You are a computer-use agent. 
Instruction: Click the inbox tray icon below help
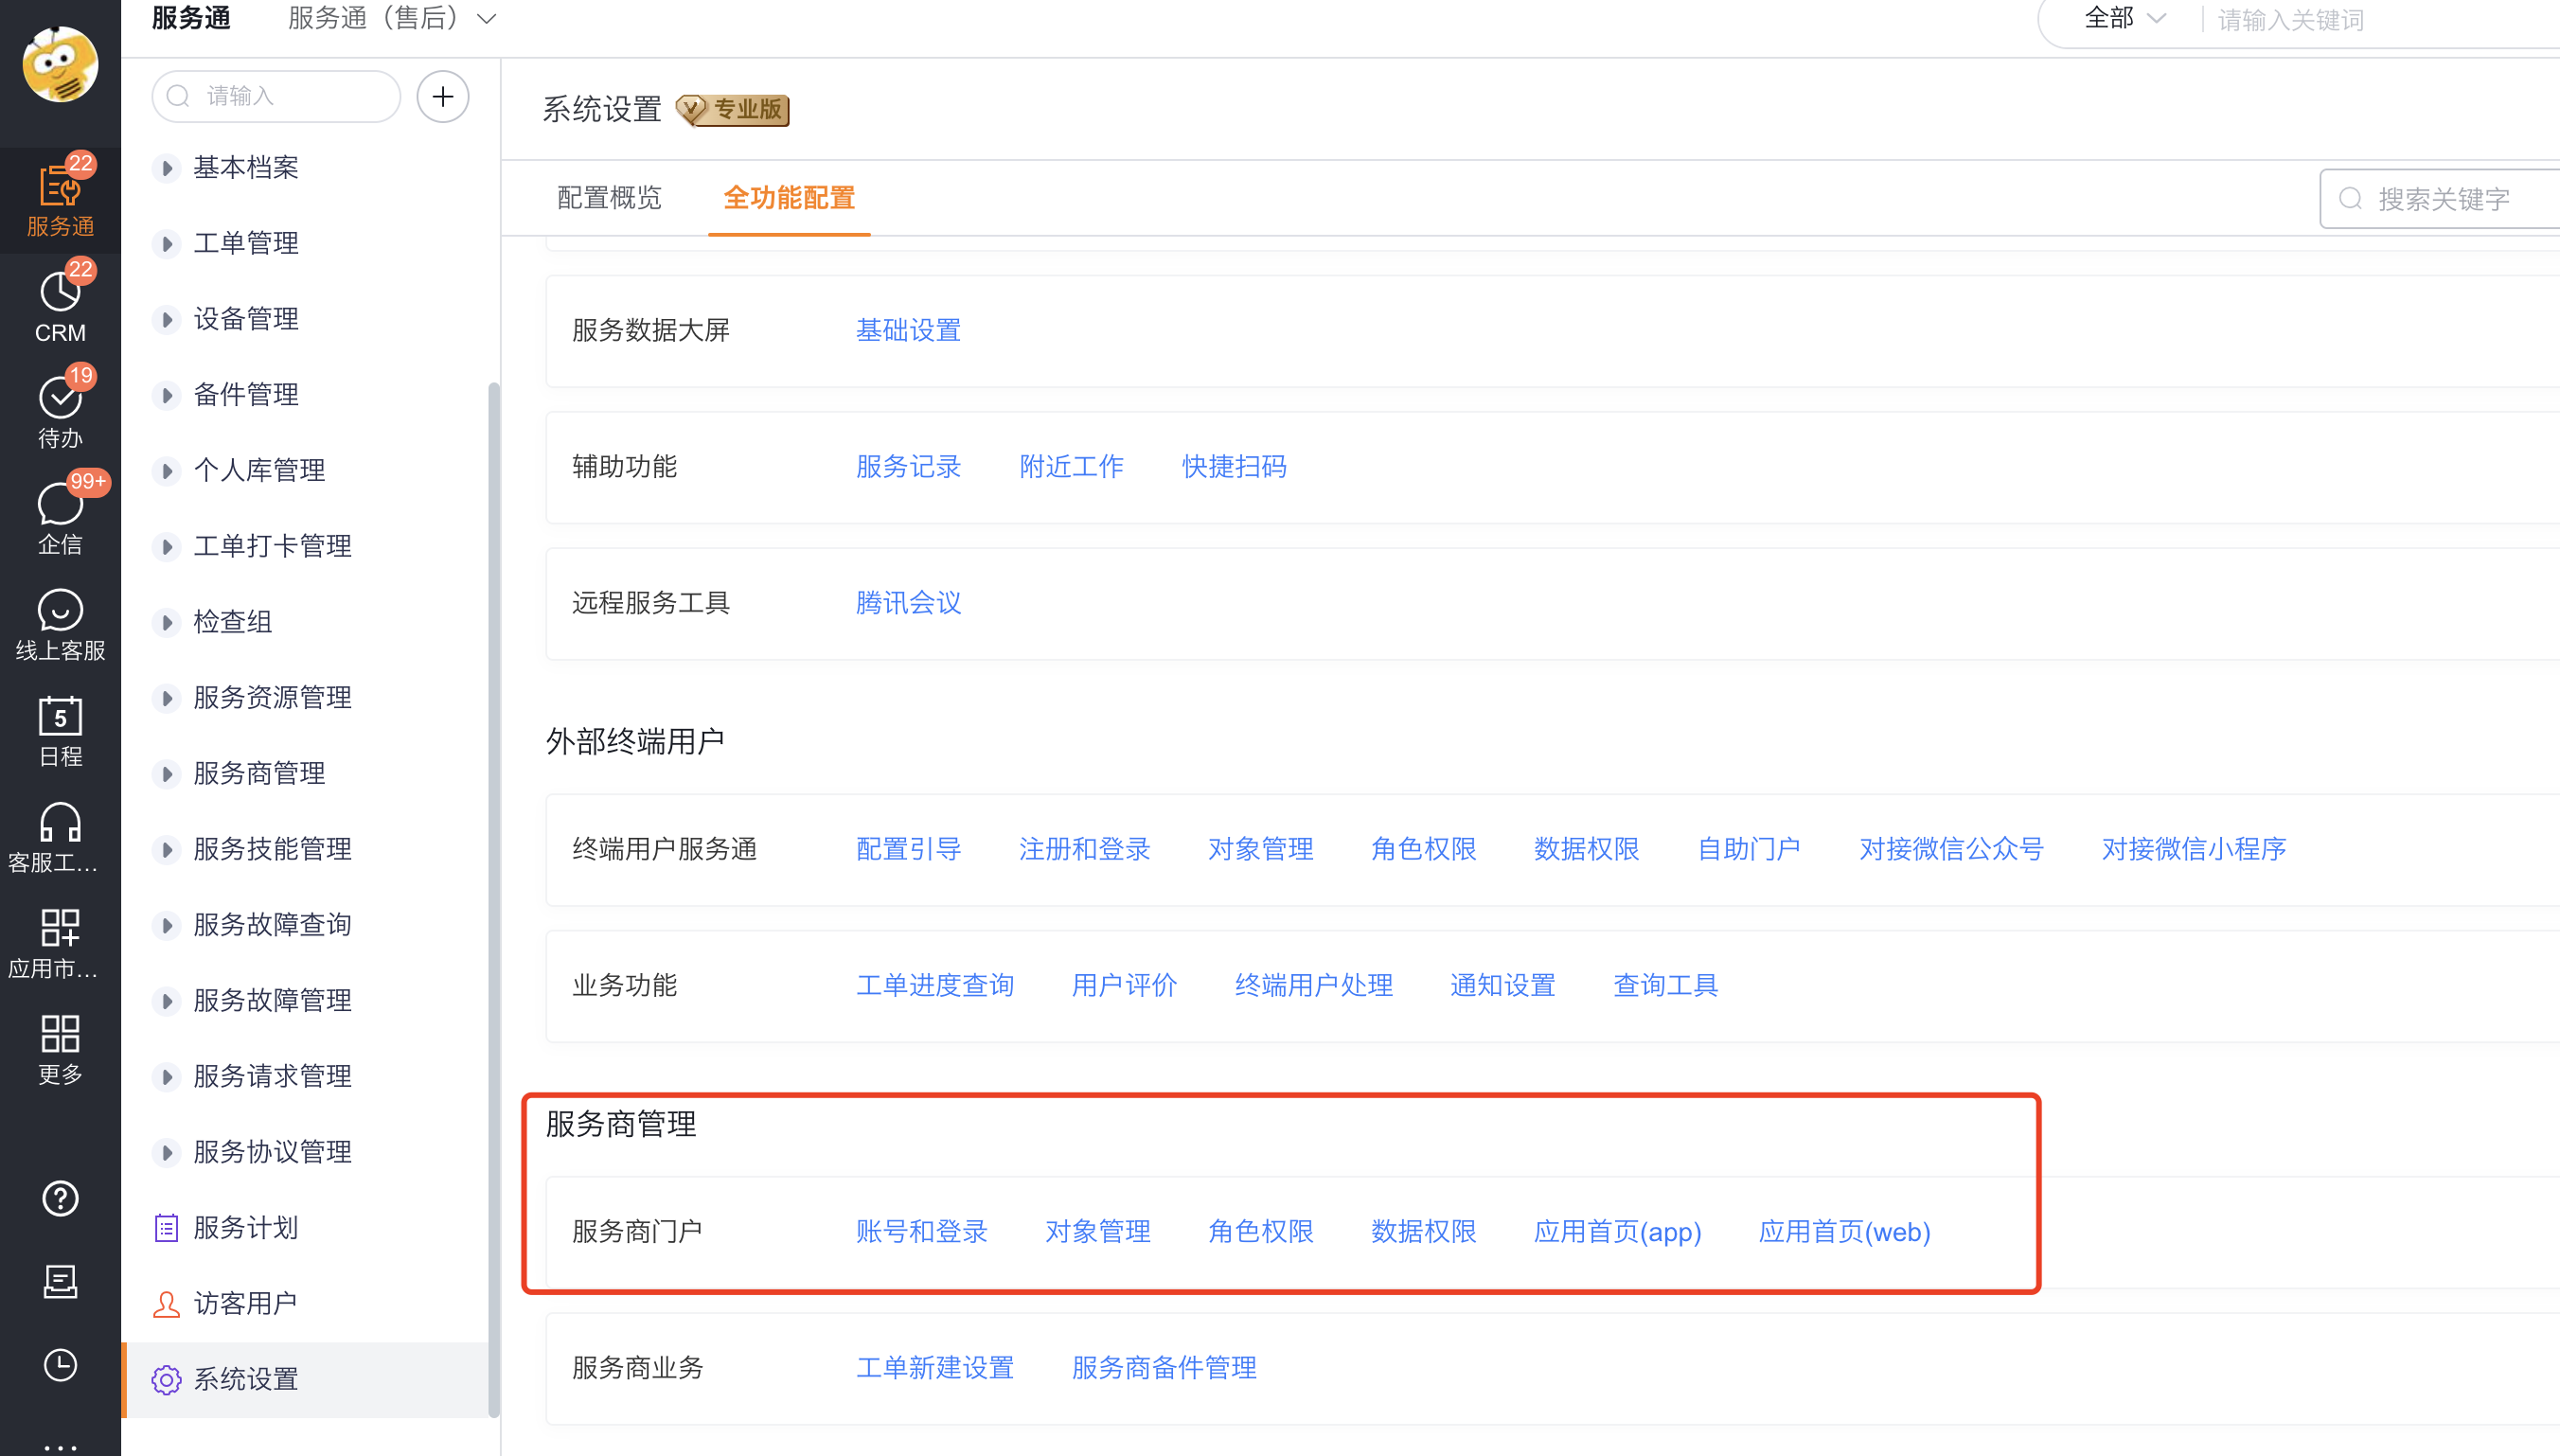[60, 1282]
